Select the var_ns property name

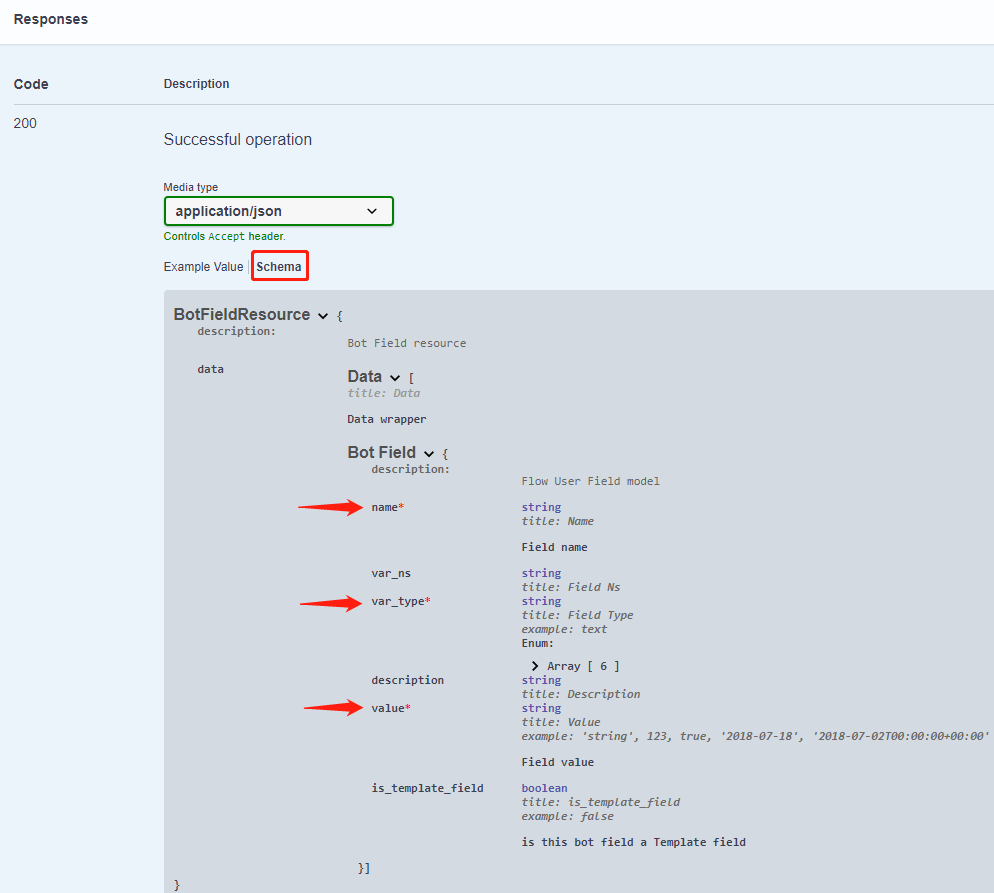click(x=391, y=573)
